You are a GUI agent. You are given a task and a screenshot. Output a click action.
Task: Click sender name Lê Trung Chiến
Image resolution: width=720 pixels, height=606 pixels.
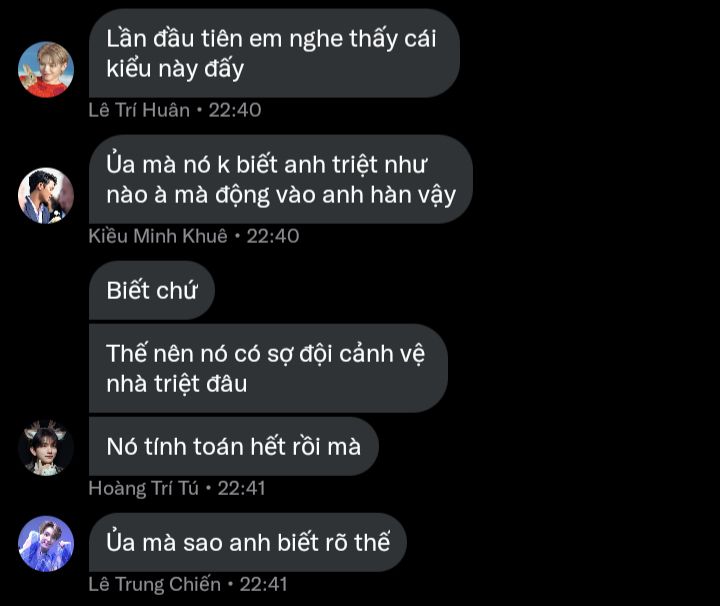tap(155, 584)
